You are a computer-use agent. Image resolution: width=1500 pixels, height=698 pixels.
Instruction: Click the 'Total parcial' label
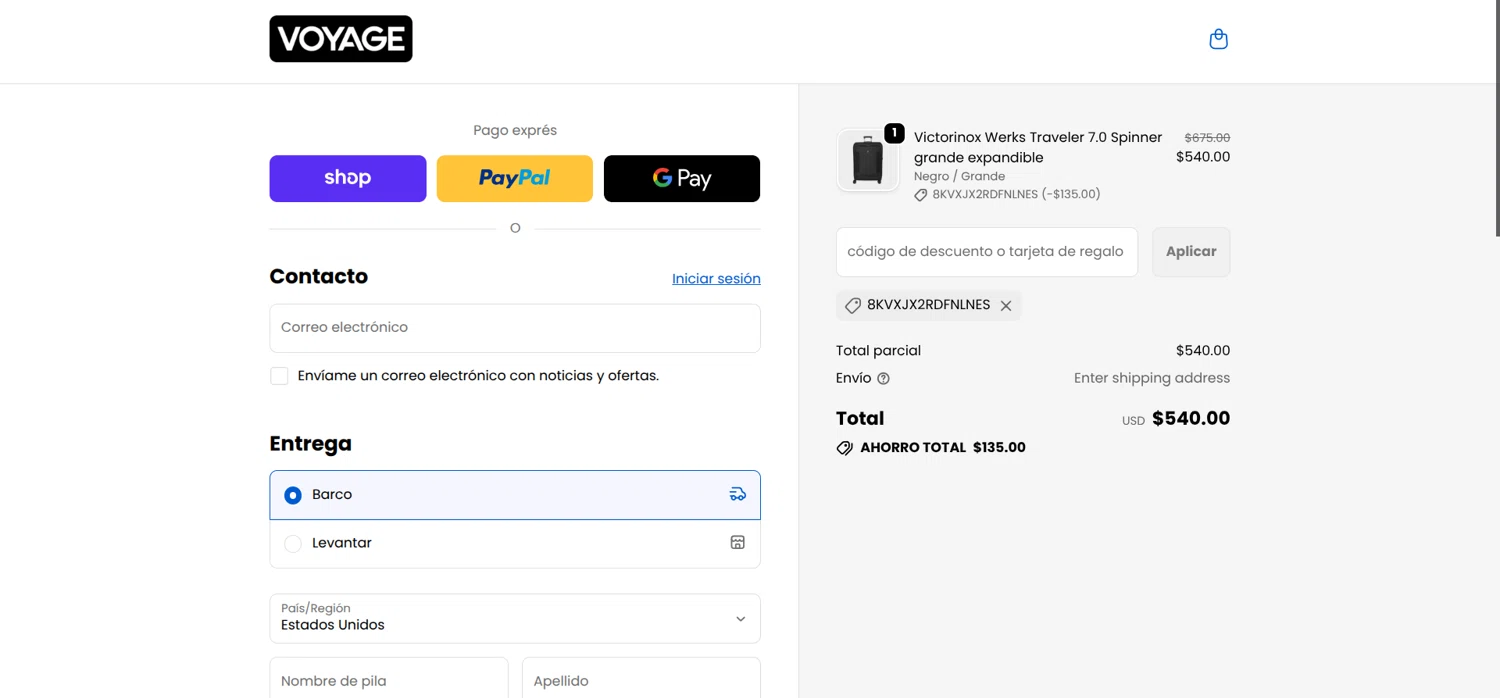[878, 351]
